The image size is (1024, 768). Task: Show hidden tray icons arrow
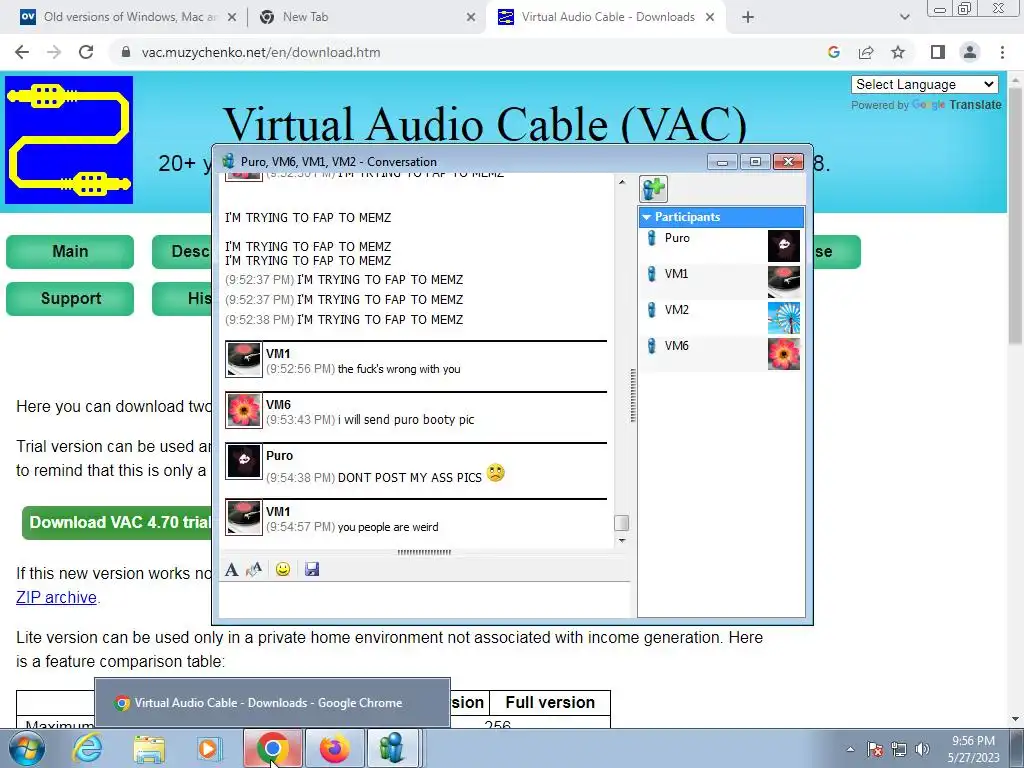pyautogui.click(x=850, y=749)
